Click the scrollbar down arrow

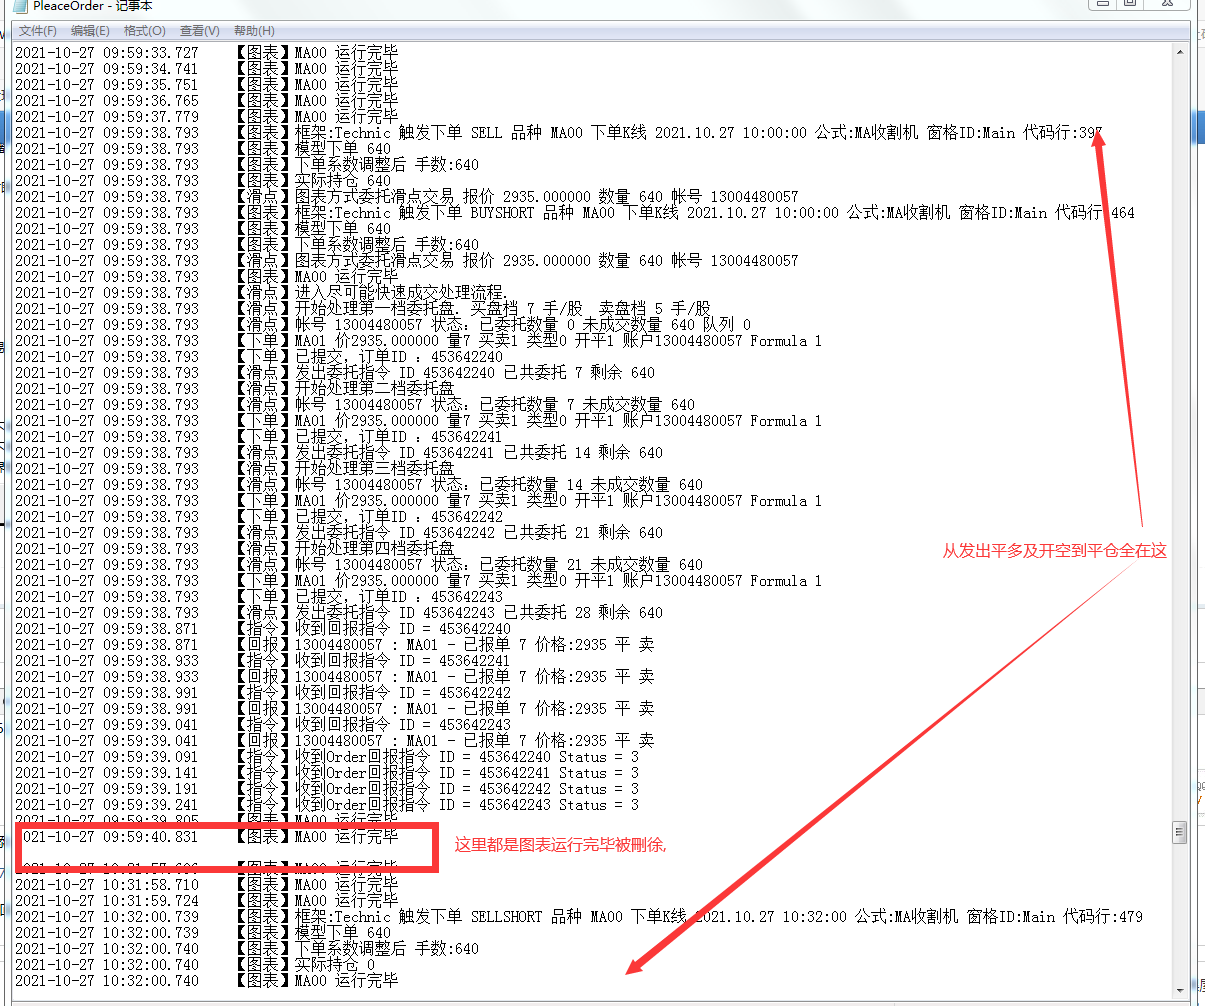1180,989
